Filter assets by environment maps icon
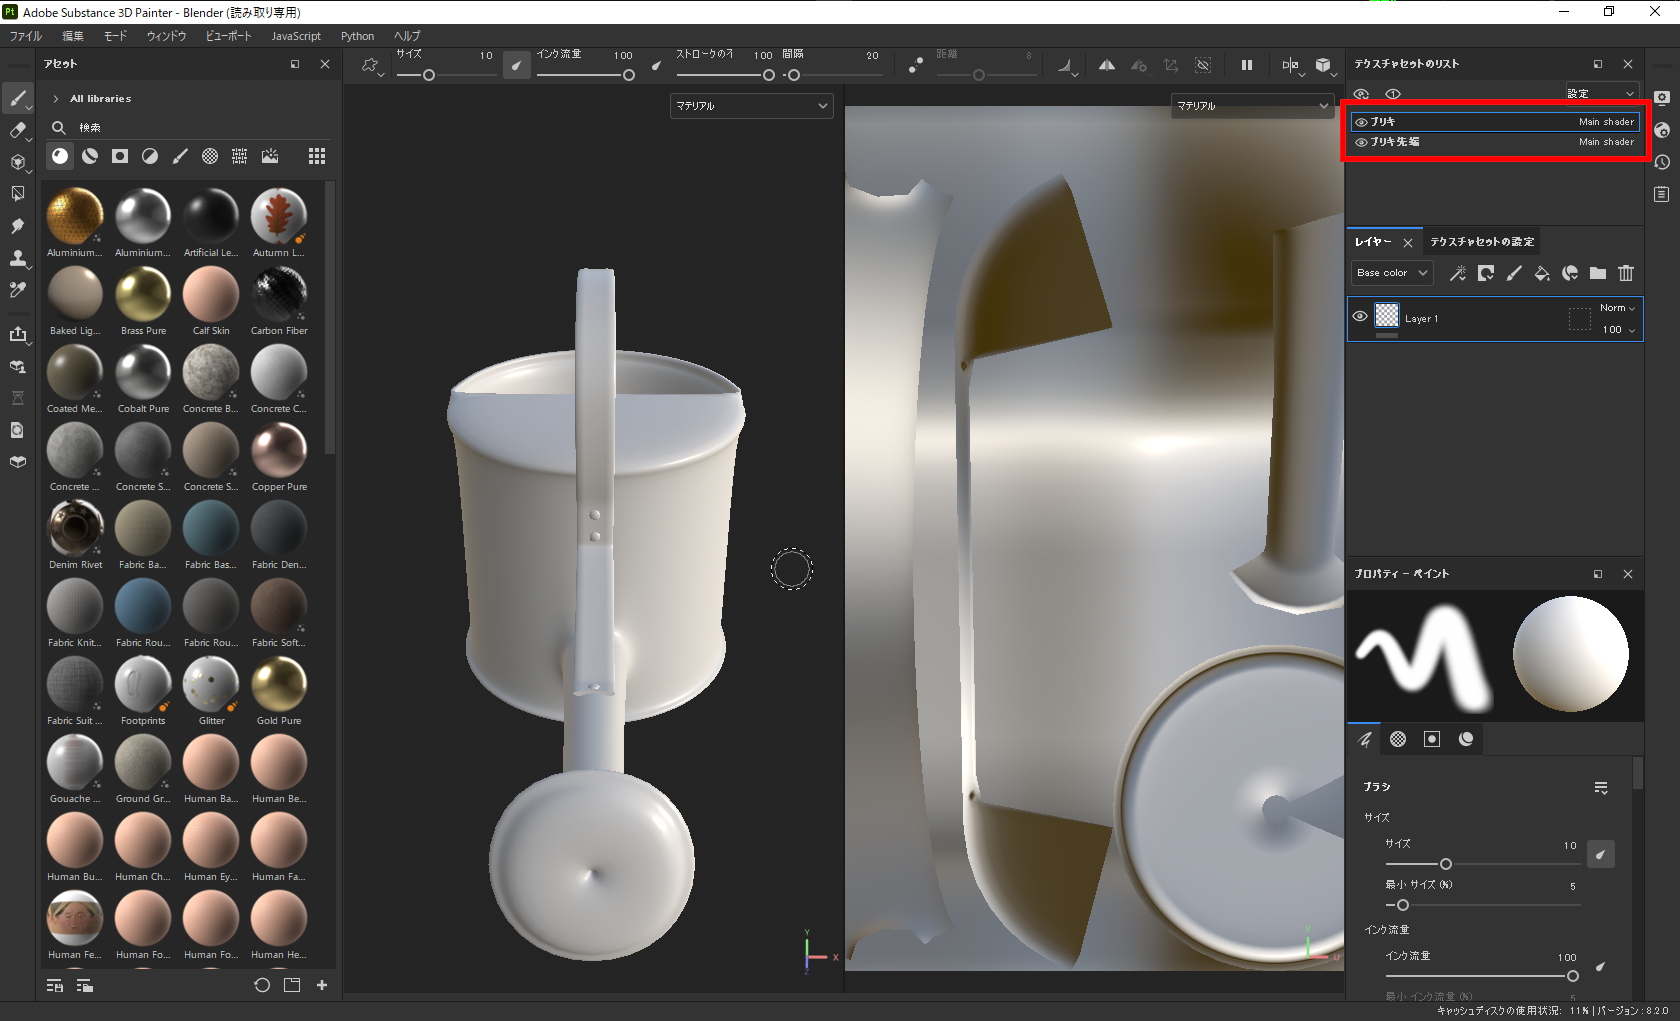The width and height of the screenshot is (1680, 1021). tap(270, 156)
